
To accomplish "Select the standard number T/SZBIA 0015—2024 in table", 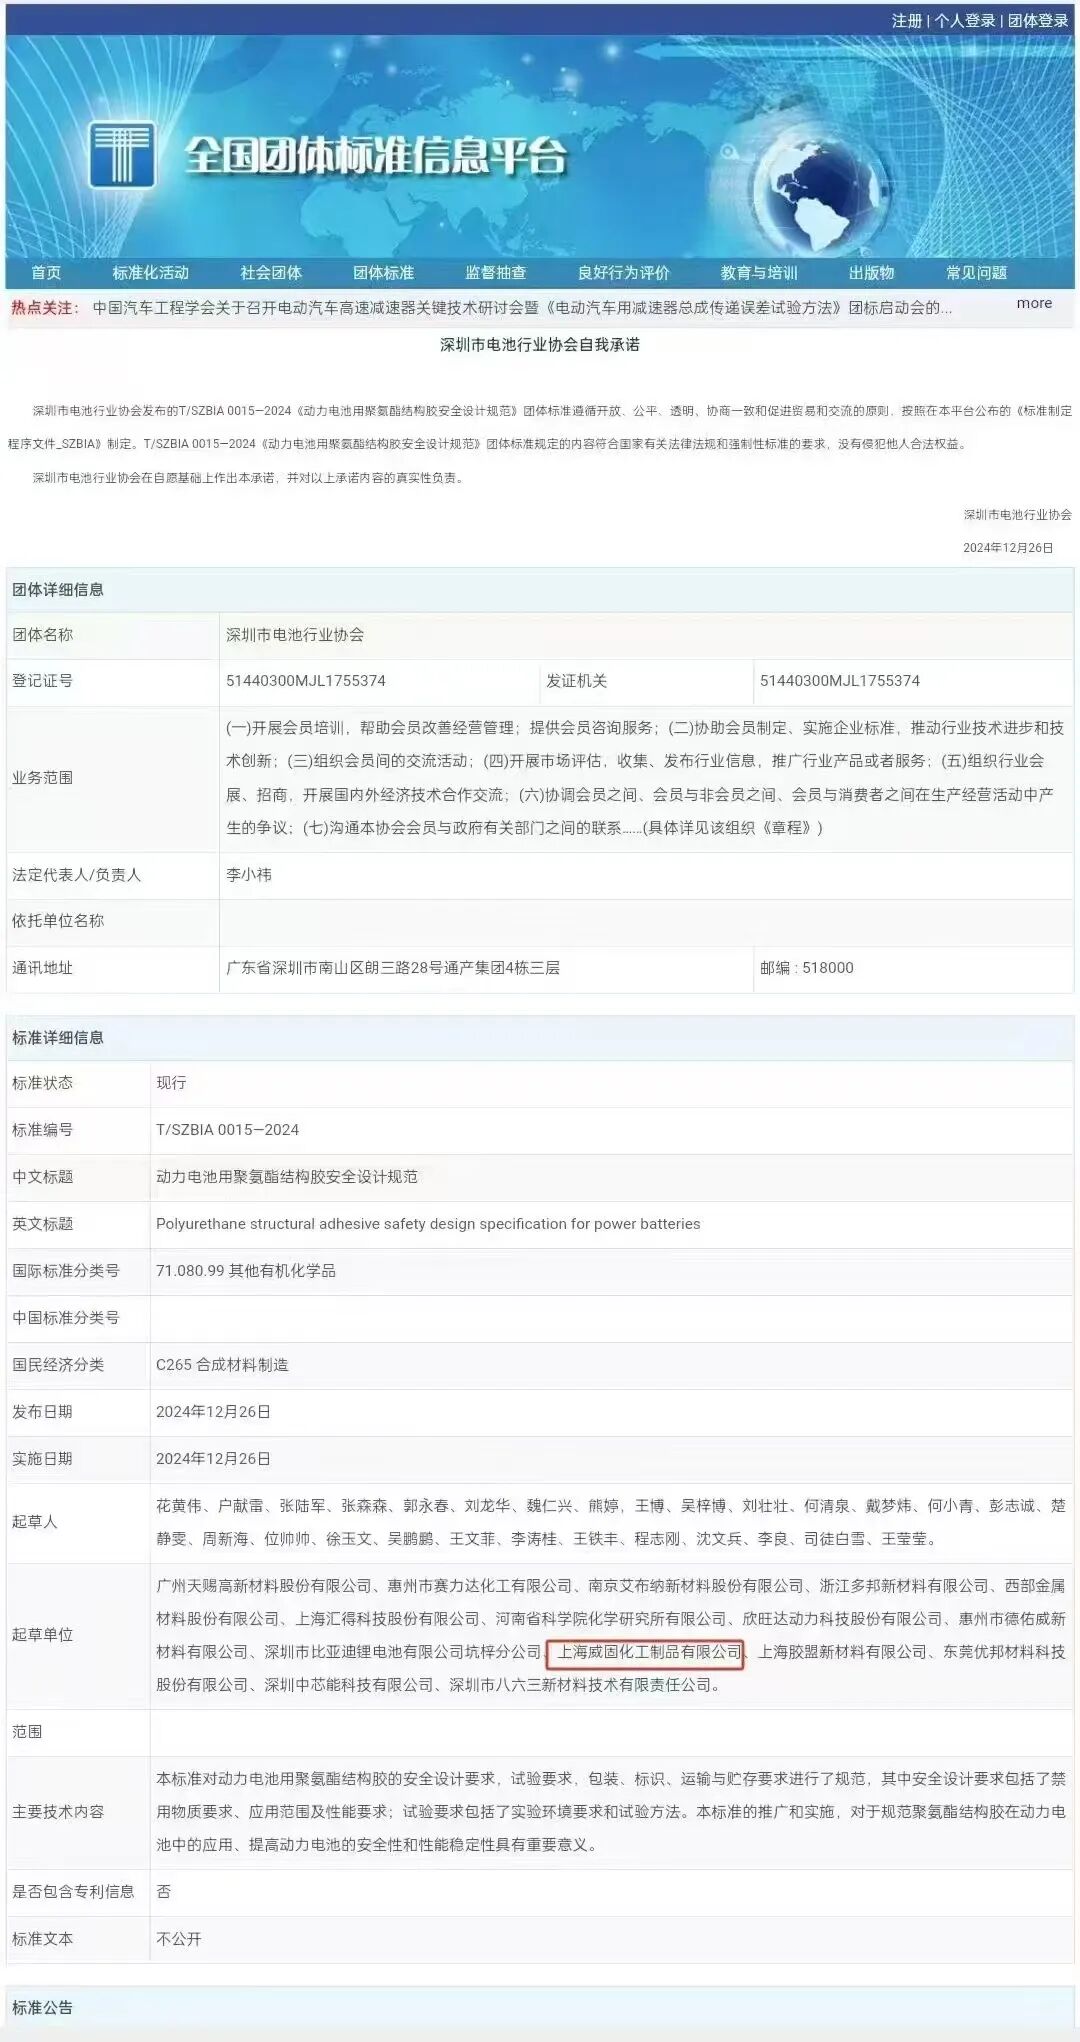I will coord(228,1130).
